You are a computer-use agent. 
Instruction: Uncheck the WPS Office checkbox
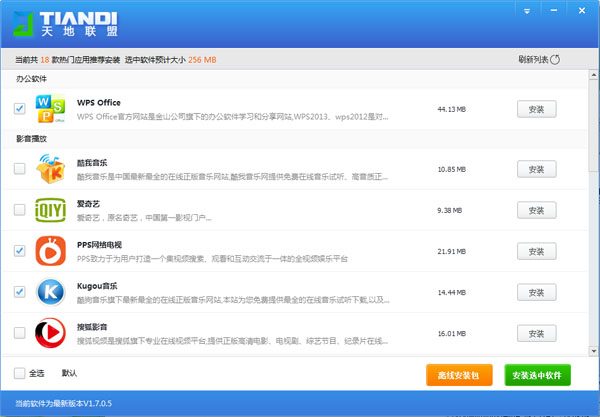[20, 109]
